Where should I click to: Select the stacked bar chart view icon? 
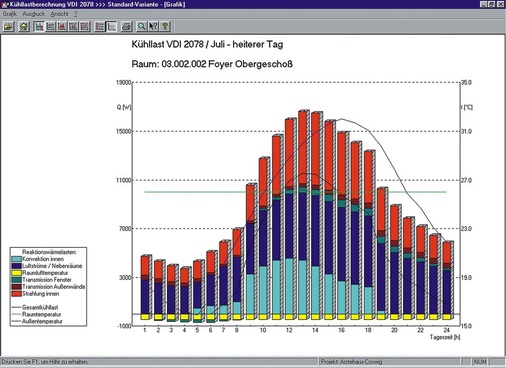coord(39,26)
